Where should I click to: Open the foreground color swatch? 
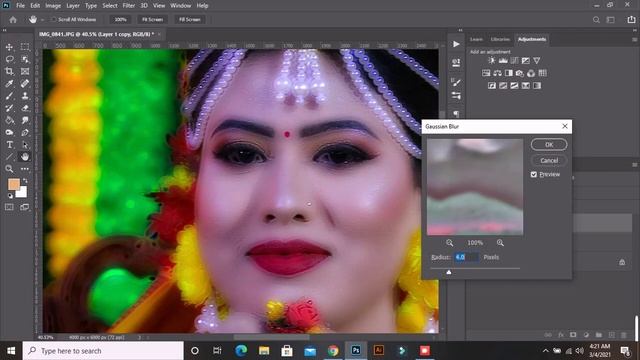coord(13,184)
